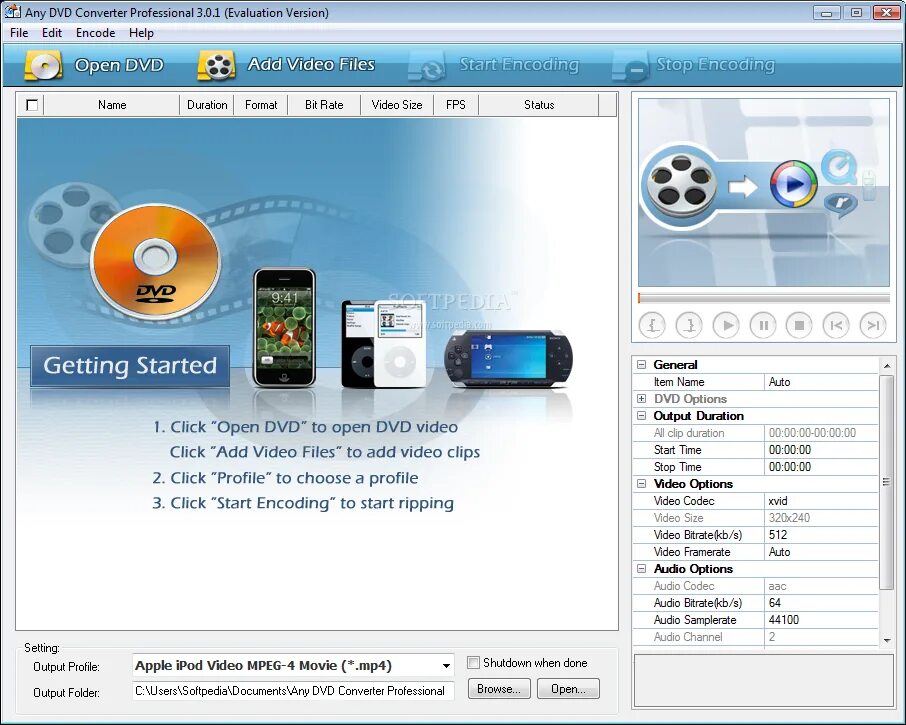
Task: Click the Start Time value 00:00:00
Action: pyautogui.click(x=821, y=450)
